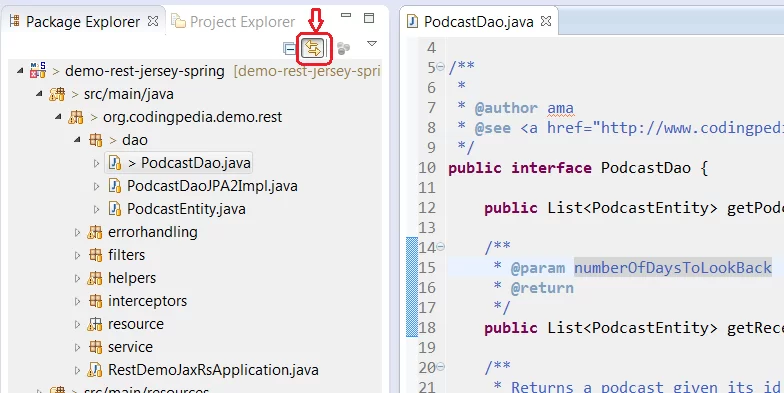784x393 pixels.
Task: Click the focus on active task icon
Action: 343,48
